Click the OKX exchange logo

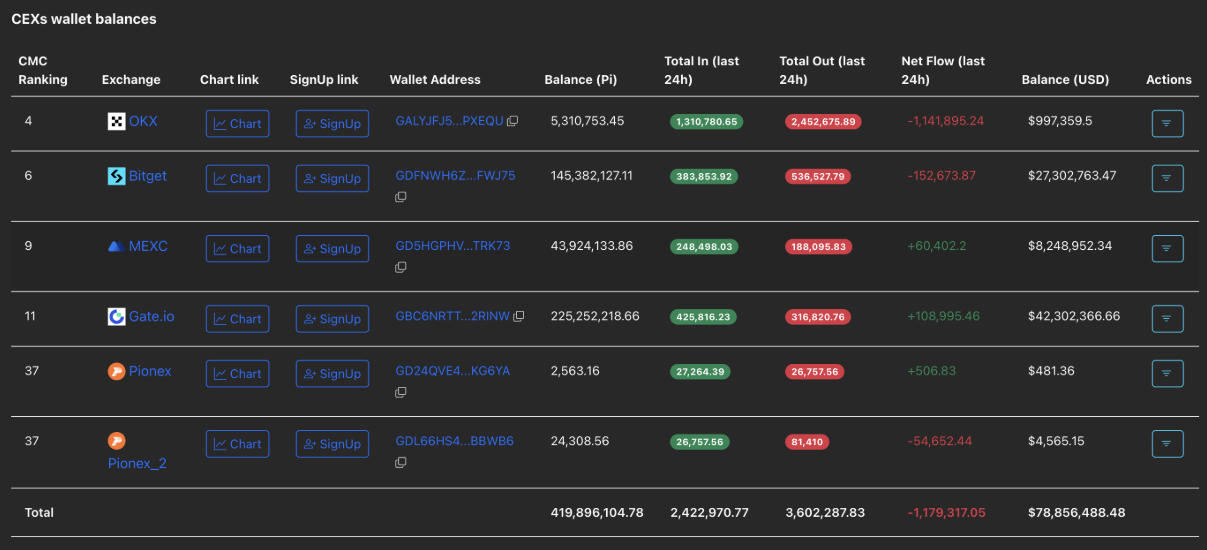tap(116, 121)
